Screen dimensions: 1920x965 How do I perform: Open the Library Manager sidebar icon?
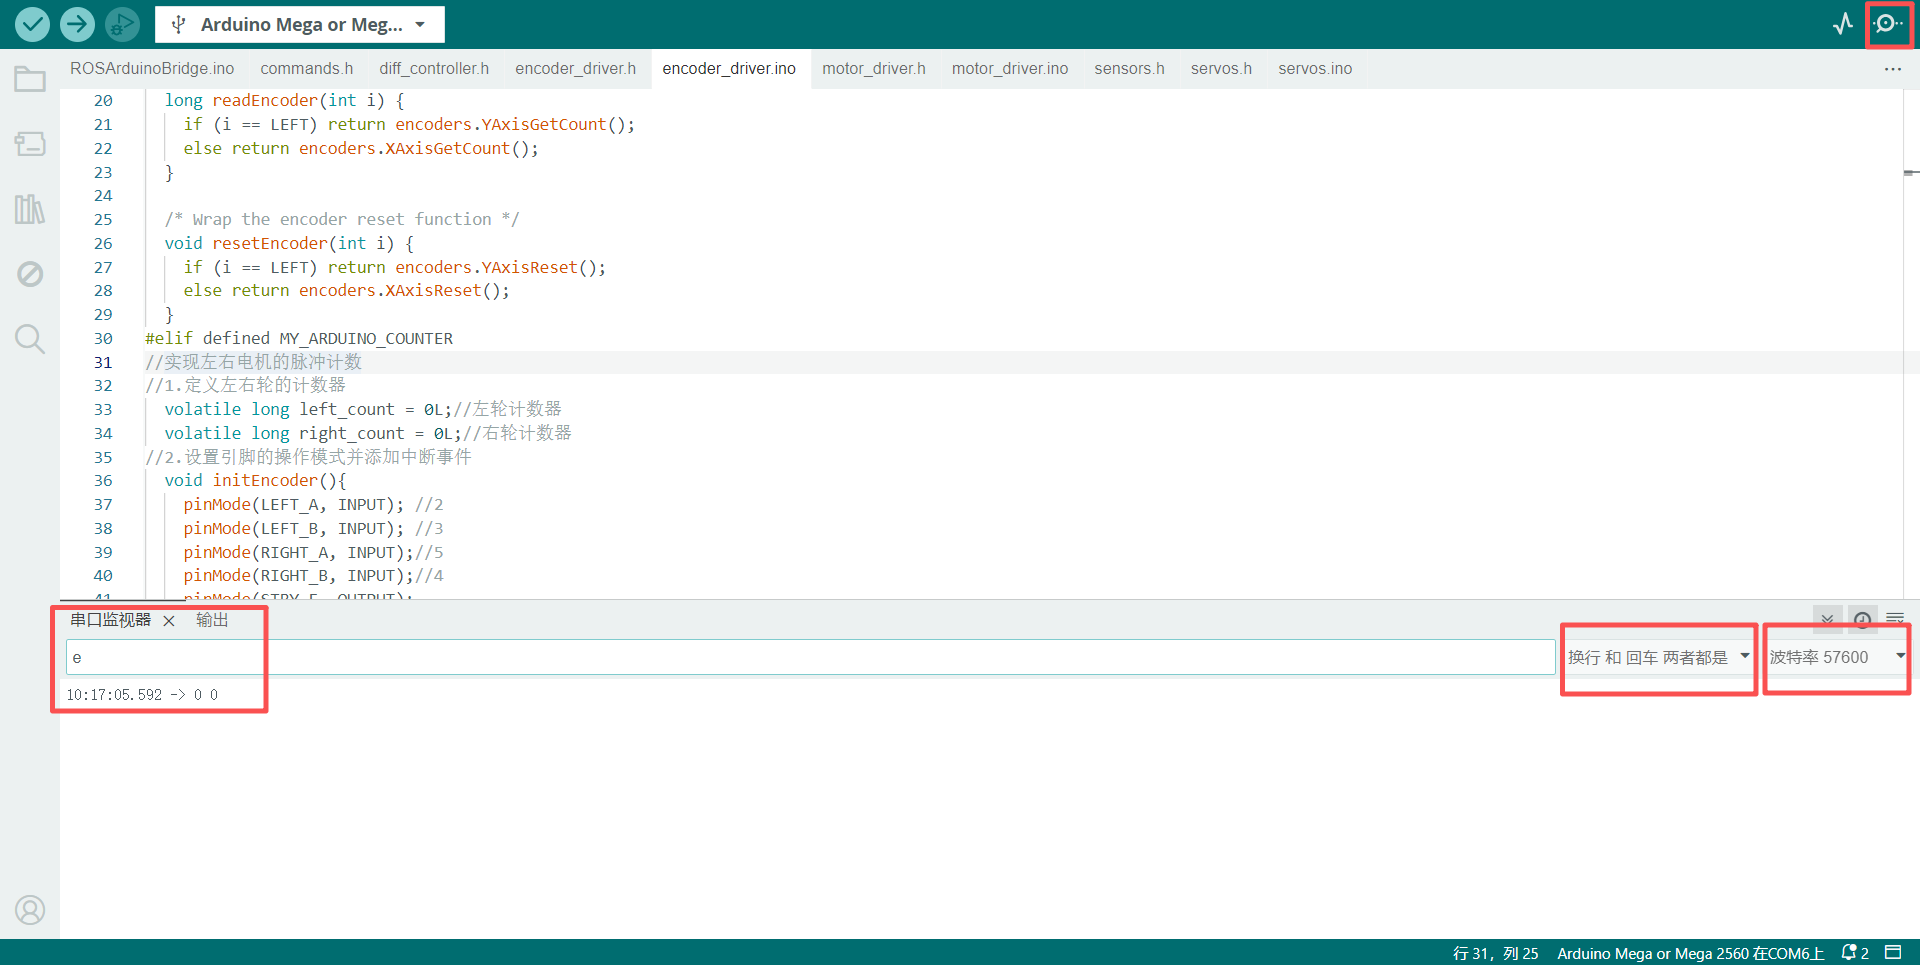(x=30, y=209)
